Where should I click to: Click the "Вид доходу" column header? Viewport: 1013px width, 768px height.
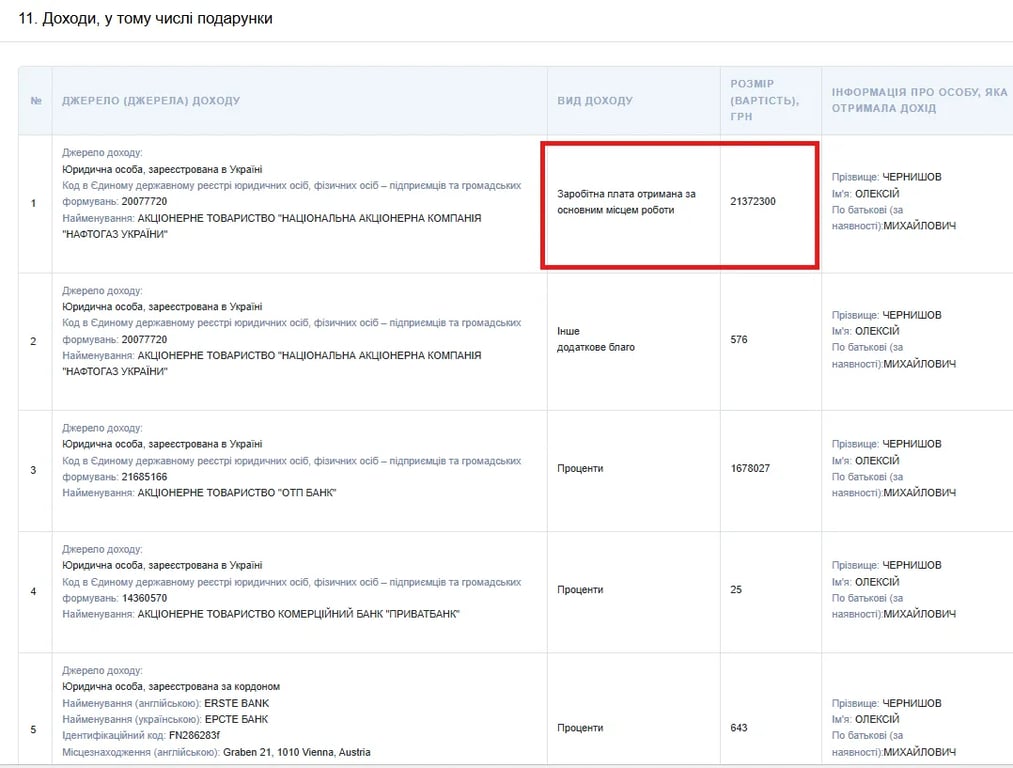595,101
